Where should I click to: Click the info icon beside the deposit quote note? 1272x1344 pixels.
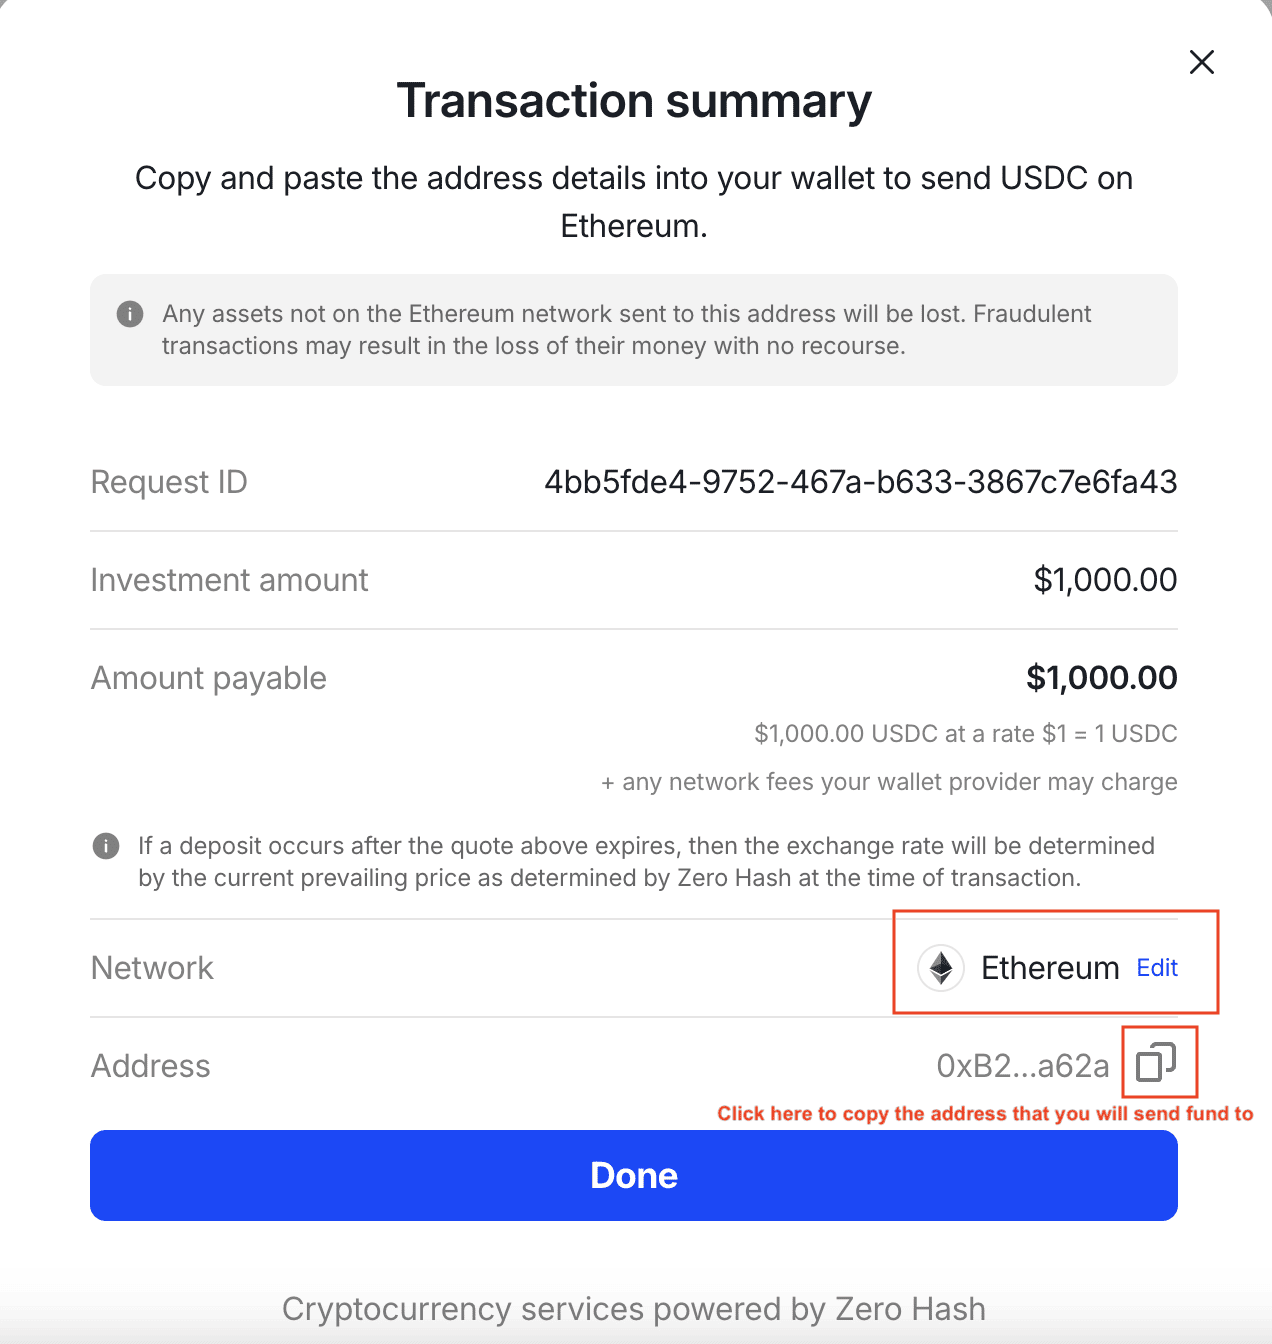pos(106,846)
